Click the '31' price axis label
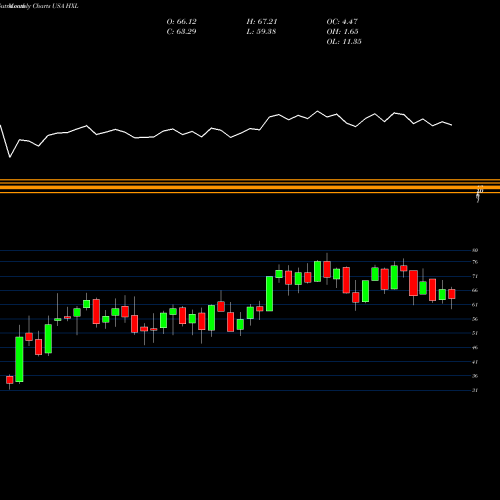Viewport: 500px width, 500px height. [475, 390]
